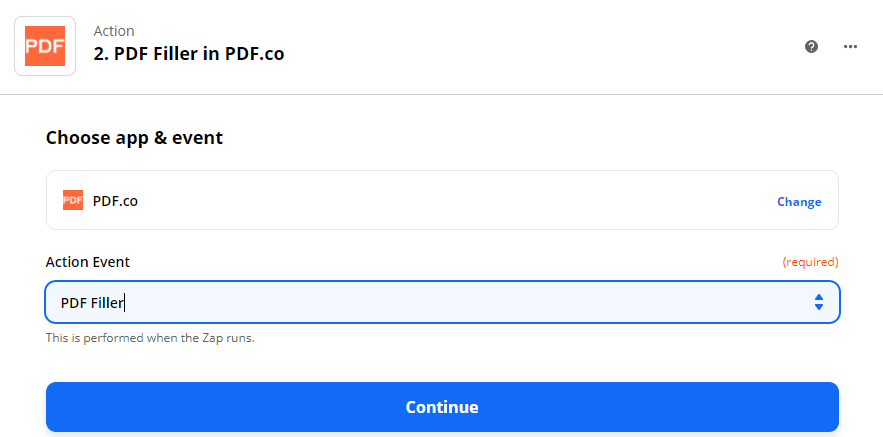Image resolution: width=883 pixels, height=437 pixels.
Task: Click the step title "2. PDF Filler in PDF.co"
Action: pyautogui.click(x=189, y=54)
